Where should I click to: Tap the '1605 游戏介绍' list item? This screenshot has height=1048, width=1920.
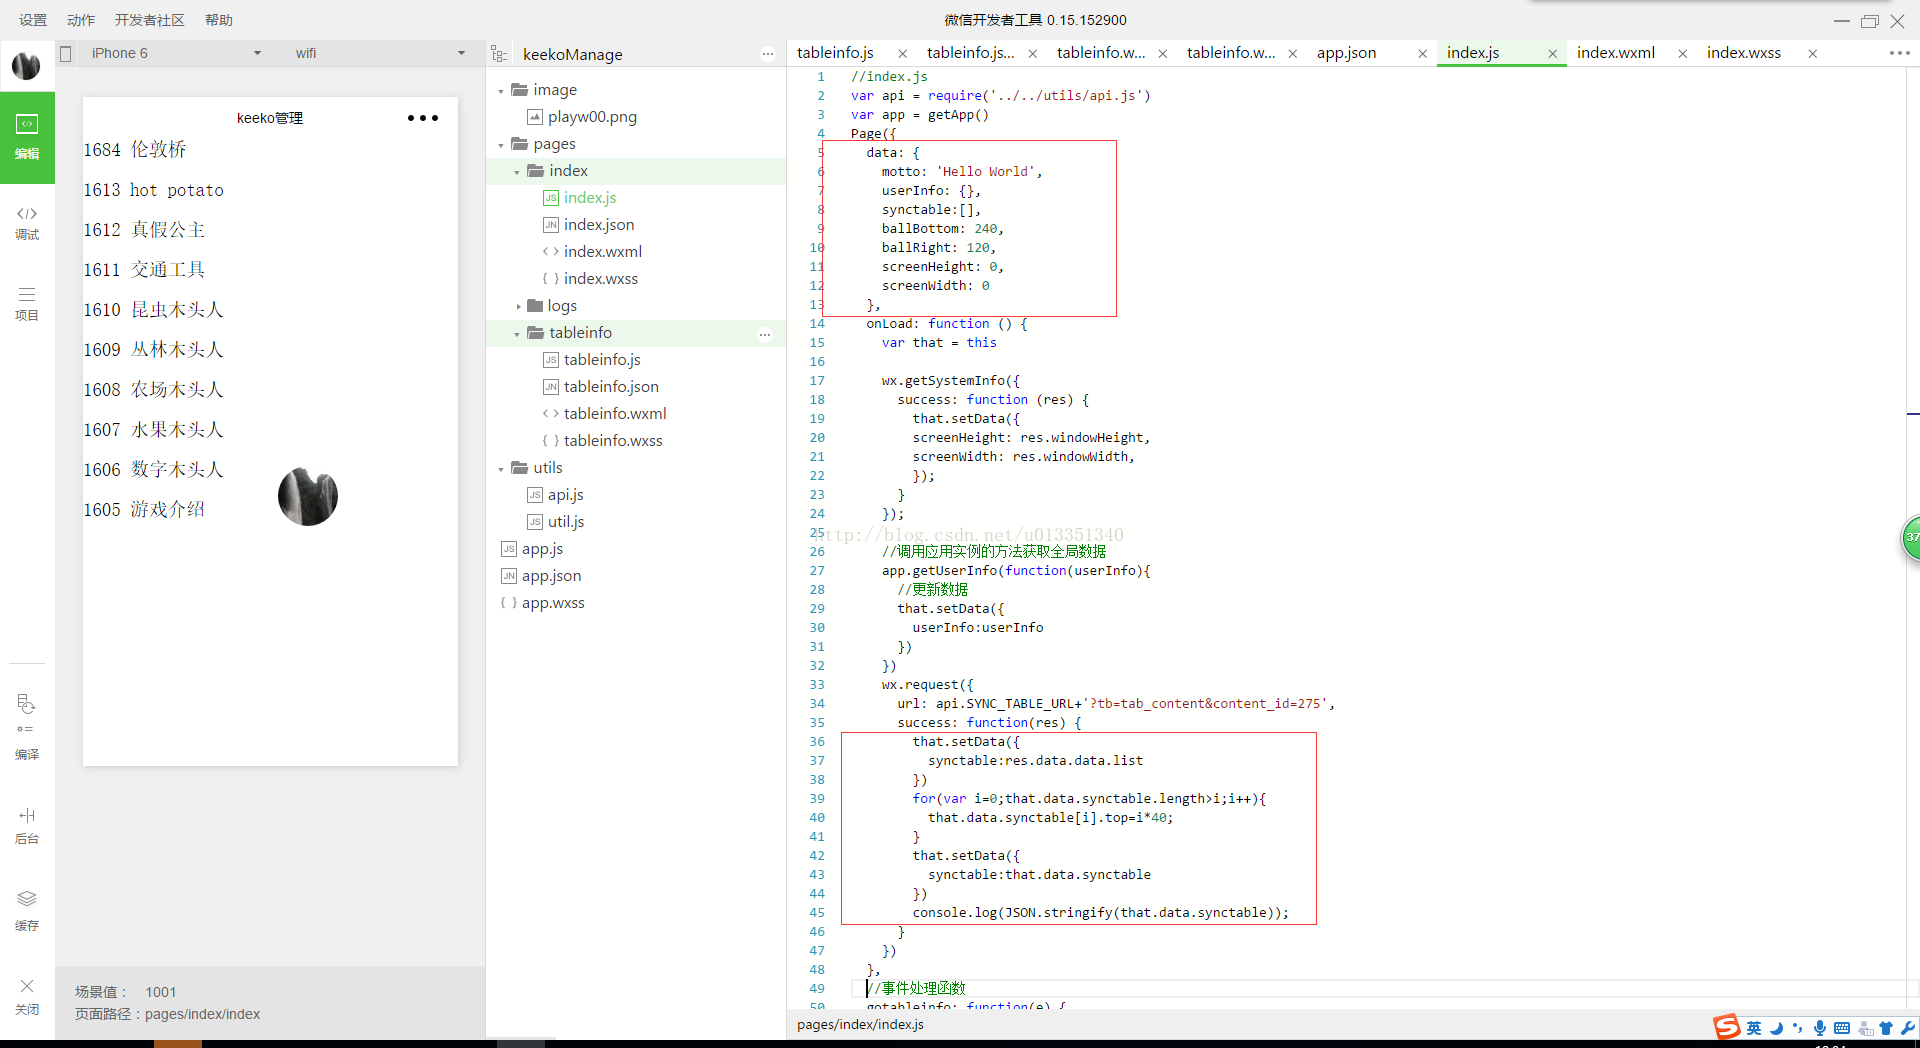144,510
